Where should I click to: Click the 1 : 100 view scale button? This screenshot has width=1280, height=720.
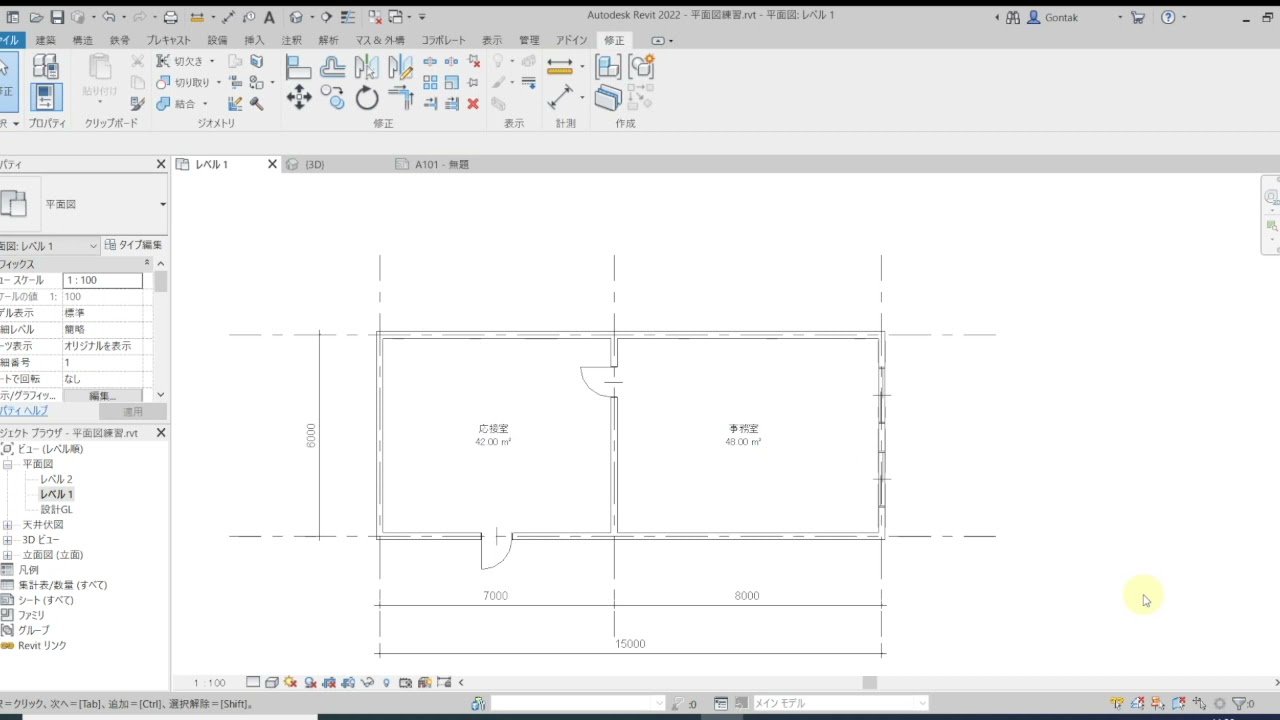point(209,683)
